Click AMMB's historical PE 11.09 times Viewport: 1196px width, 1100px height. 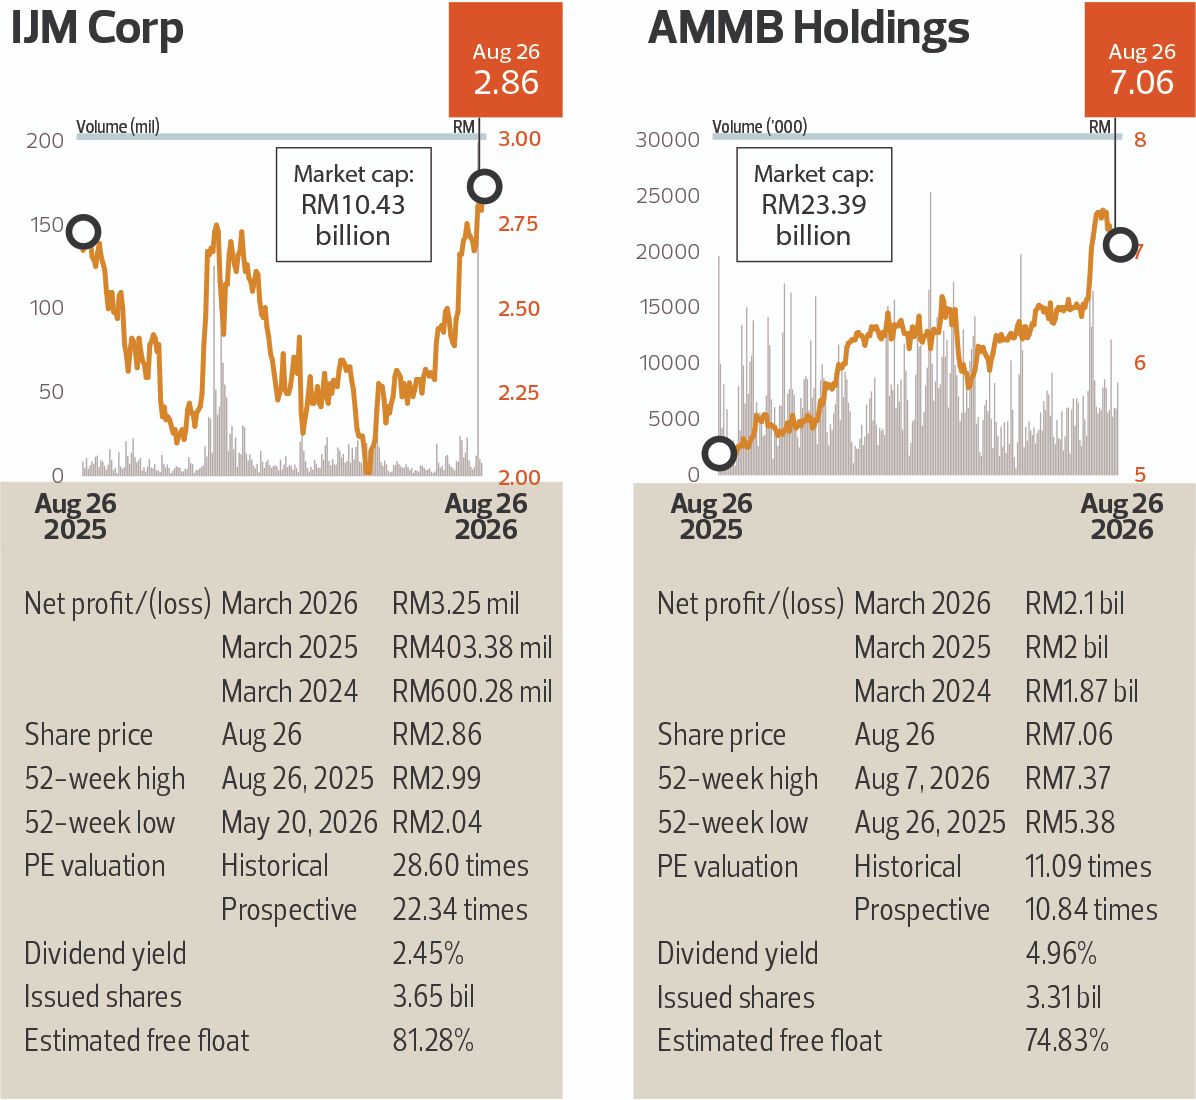1088,867
